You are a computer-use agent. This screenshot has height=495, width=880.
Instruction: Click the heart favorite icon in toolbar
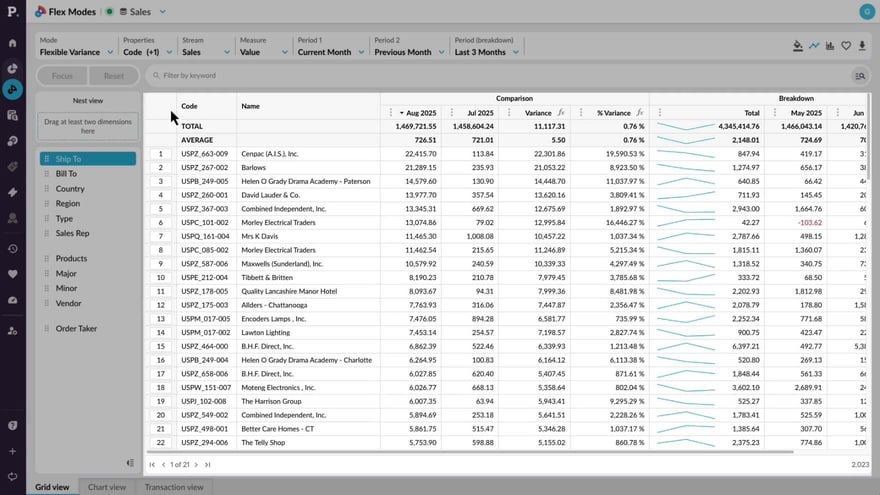pyautogui.click(x=846, y=45)
